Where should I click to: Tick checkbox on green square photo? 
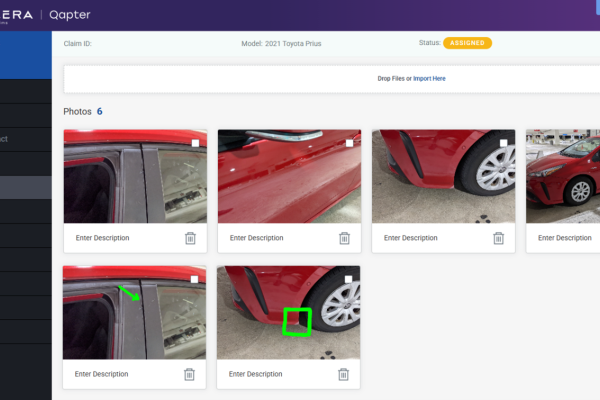349,279
